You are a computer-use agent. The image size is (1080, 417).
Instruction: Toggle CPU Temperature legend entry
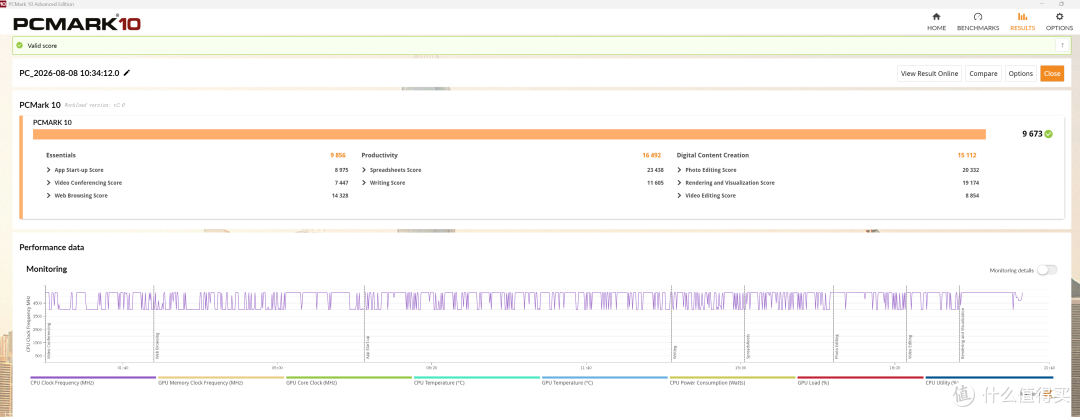(x=477, y=380)
